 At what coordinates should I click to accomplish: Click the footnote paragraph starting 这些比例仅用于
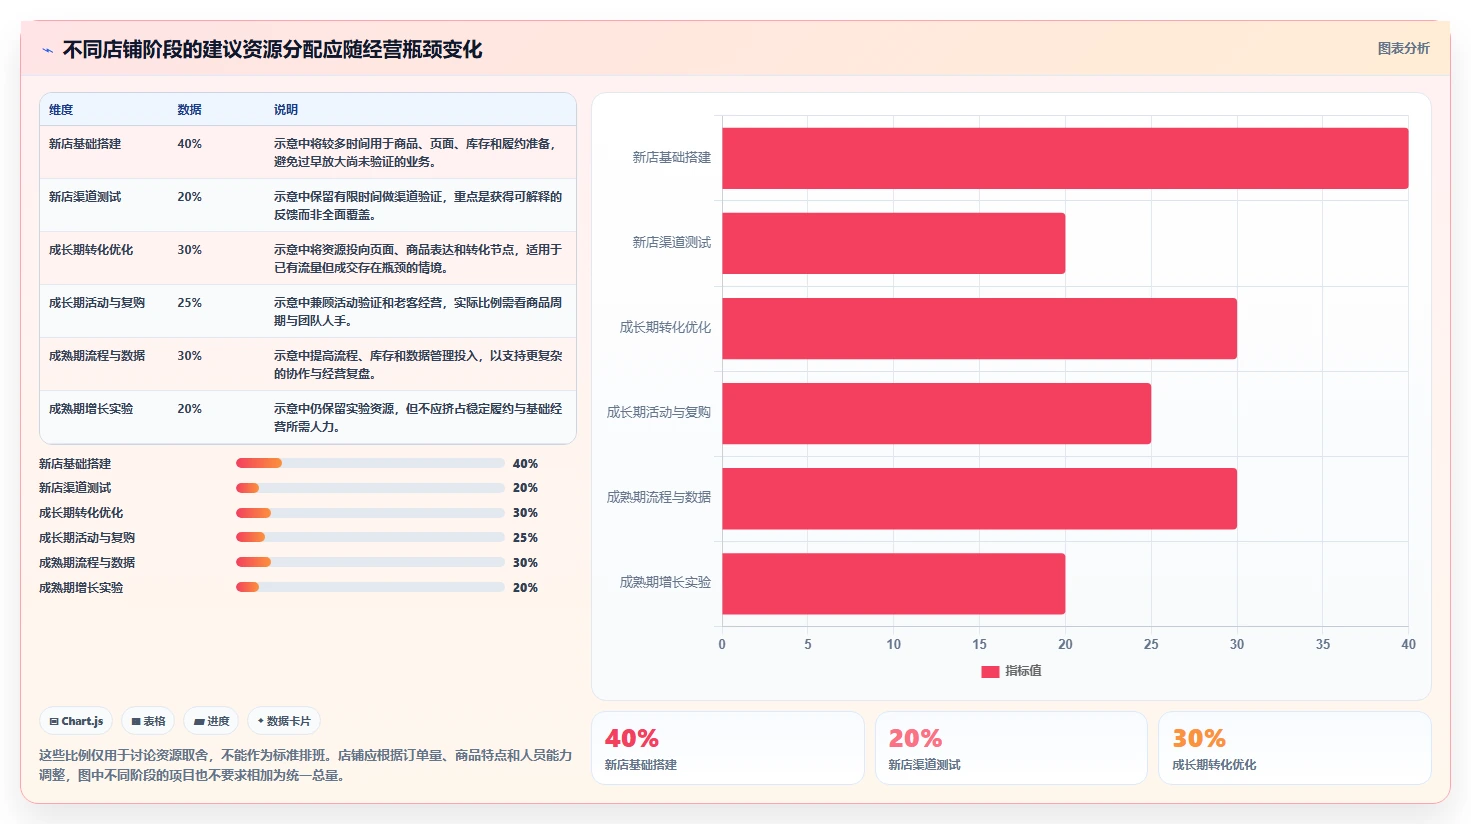tap(305, 765)
